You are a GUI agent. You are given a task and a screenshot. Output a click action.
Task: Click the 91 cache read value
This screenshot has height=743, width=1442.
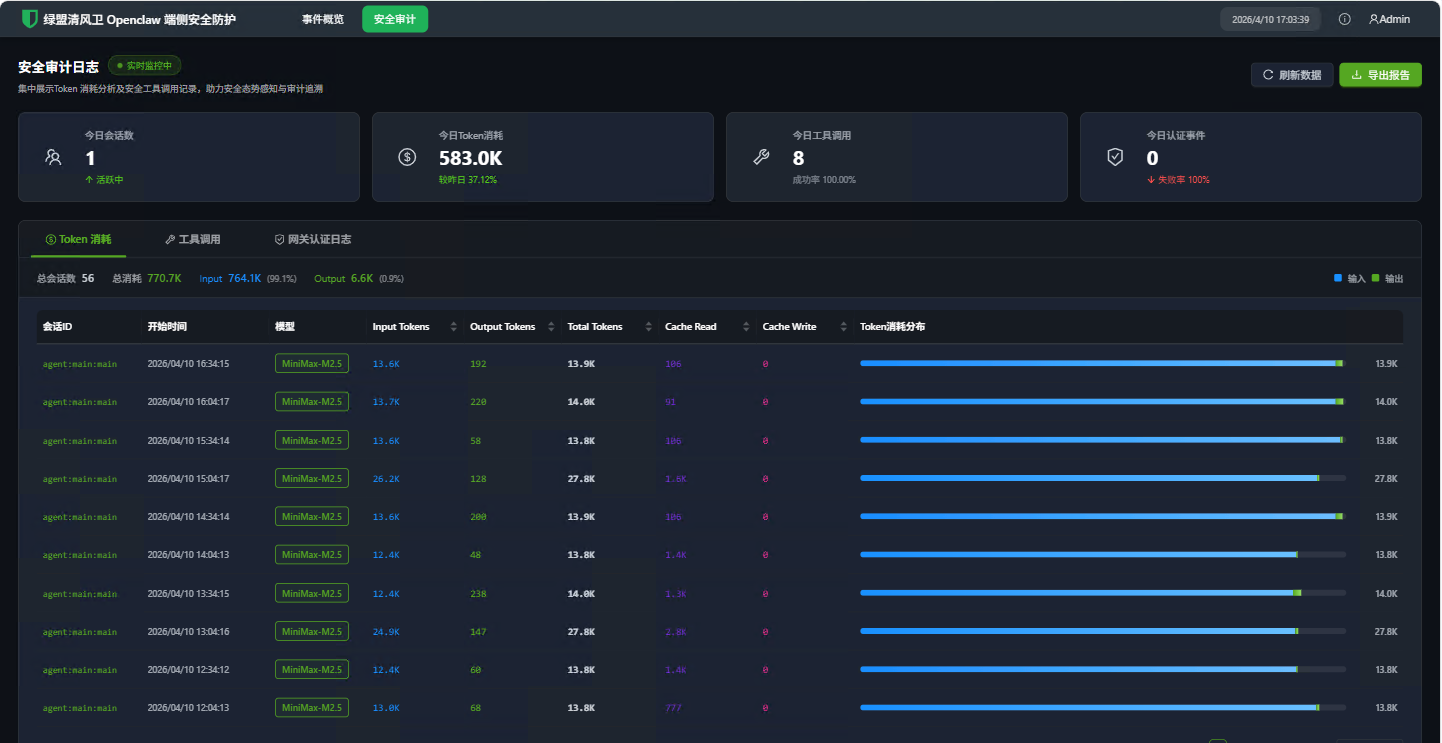670,402
